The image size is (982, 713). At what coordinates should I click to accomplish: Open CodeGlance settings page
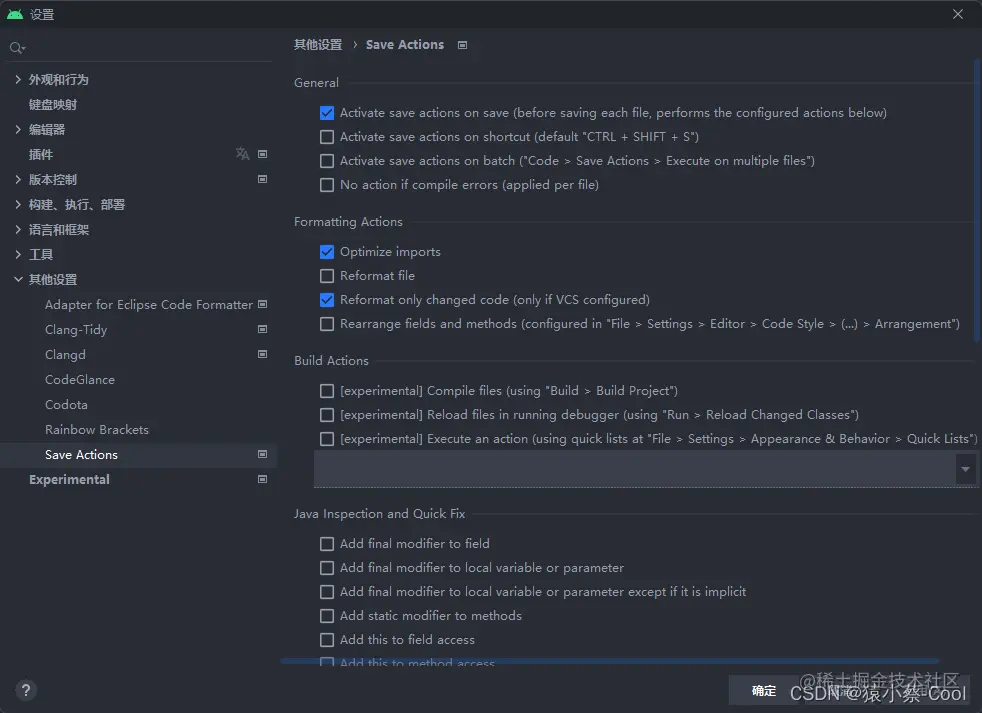(80, 380)
